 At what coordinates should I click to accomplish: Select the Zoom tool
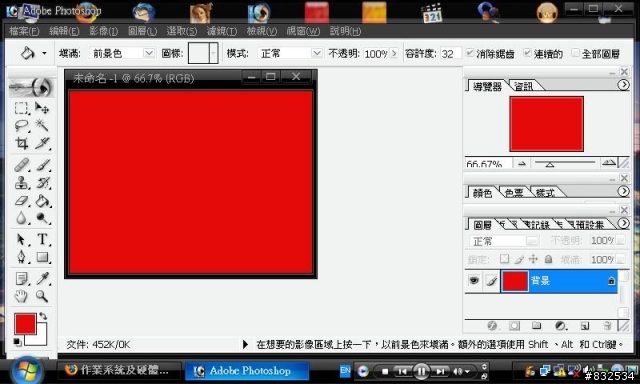click(42, 296)
